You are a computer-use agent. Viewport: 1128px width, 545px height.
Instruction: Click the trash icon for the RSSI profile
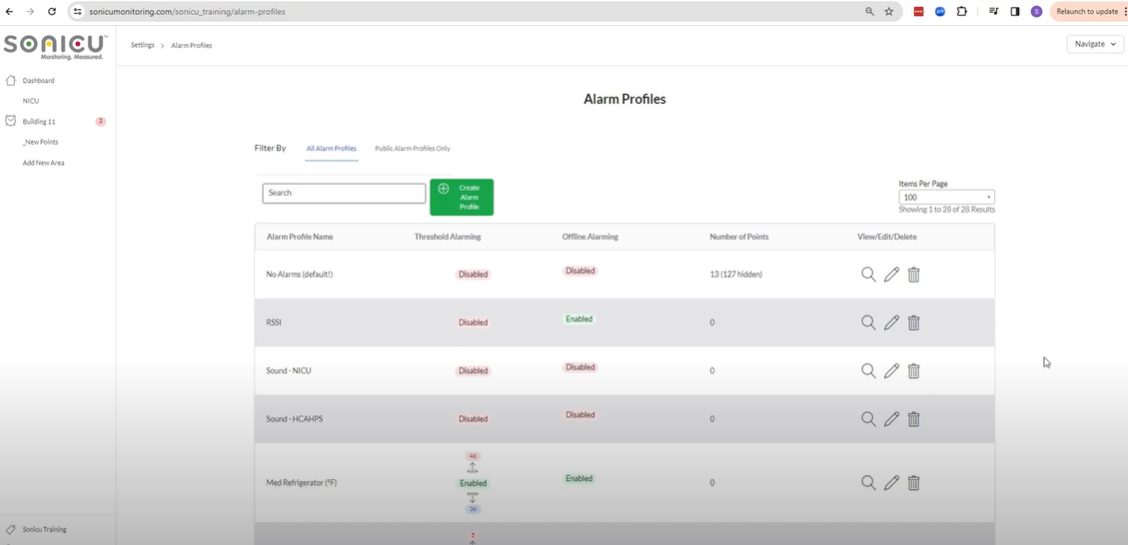point(914,323)
